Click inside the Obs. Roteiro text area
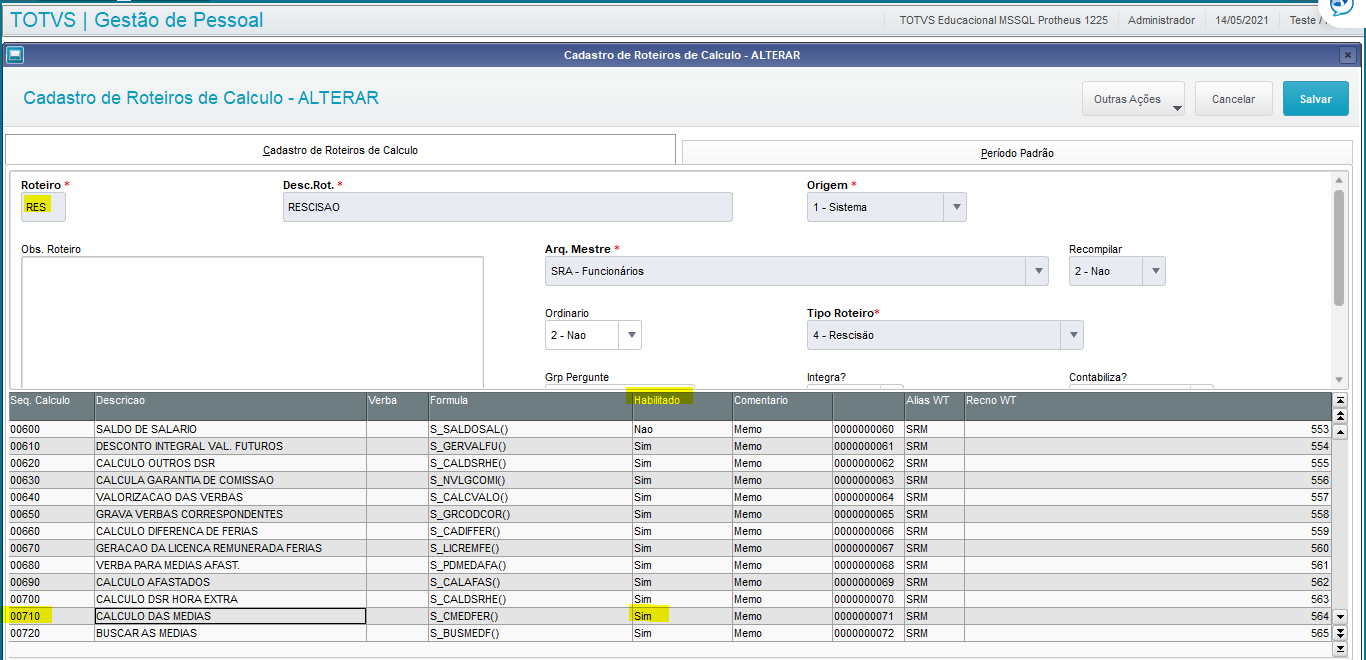This screenshot has height=660, width=1366. click(x=252, y=322)
